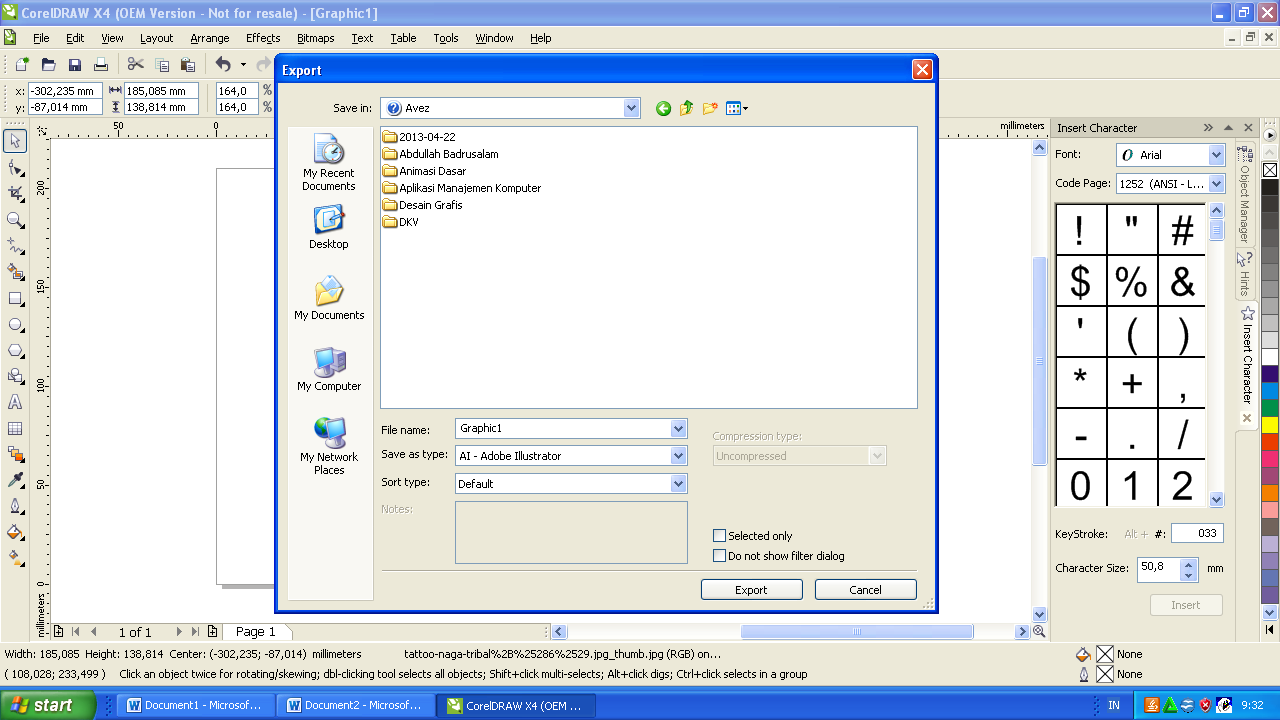
Task: Select the Interactive Blend tool
Action: pos(15,454)
